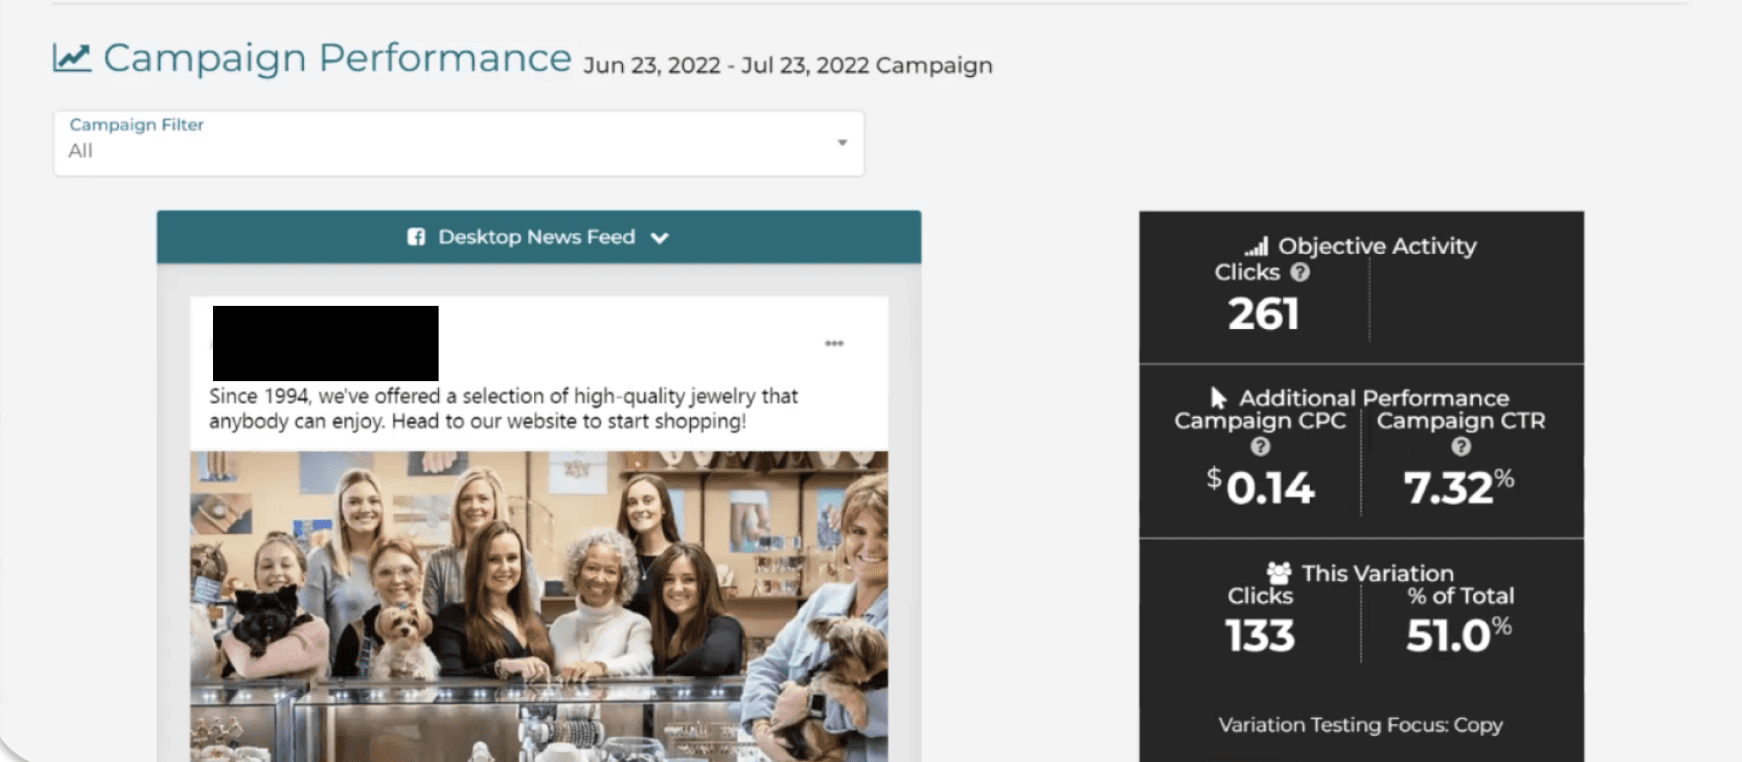Click the date range Jun 23, 2022 - Jul 23, 2022
Screen dimensions: 1742x762
point(726,65)
